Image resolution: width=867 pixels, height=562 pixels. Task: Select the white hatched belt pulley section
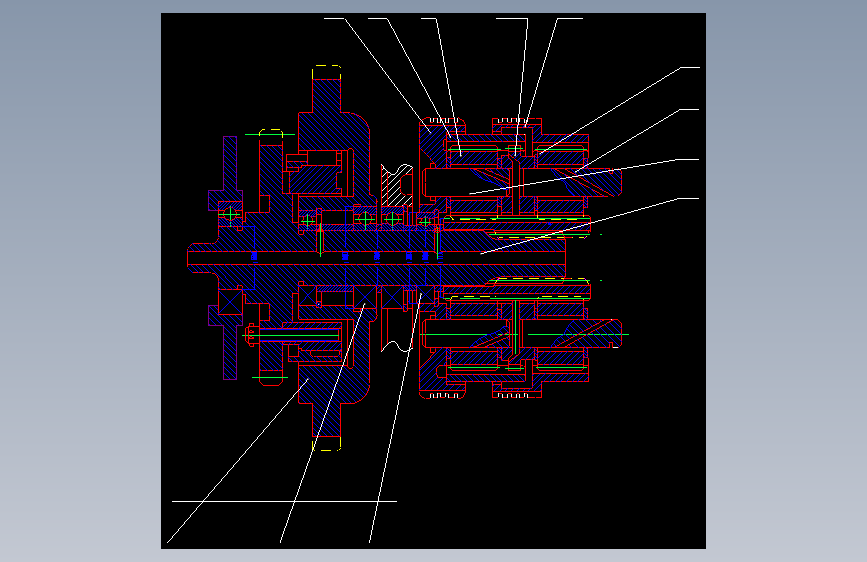point(396,185)
